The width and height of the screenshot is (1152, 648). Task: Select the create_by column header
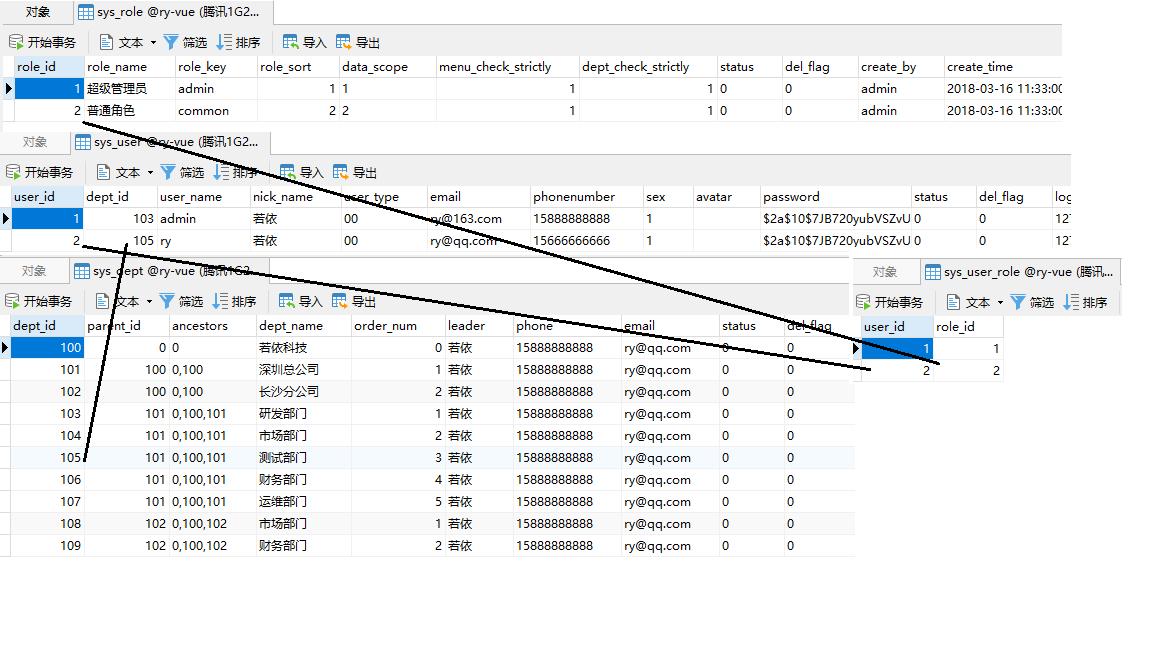901,67
